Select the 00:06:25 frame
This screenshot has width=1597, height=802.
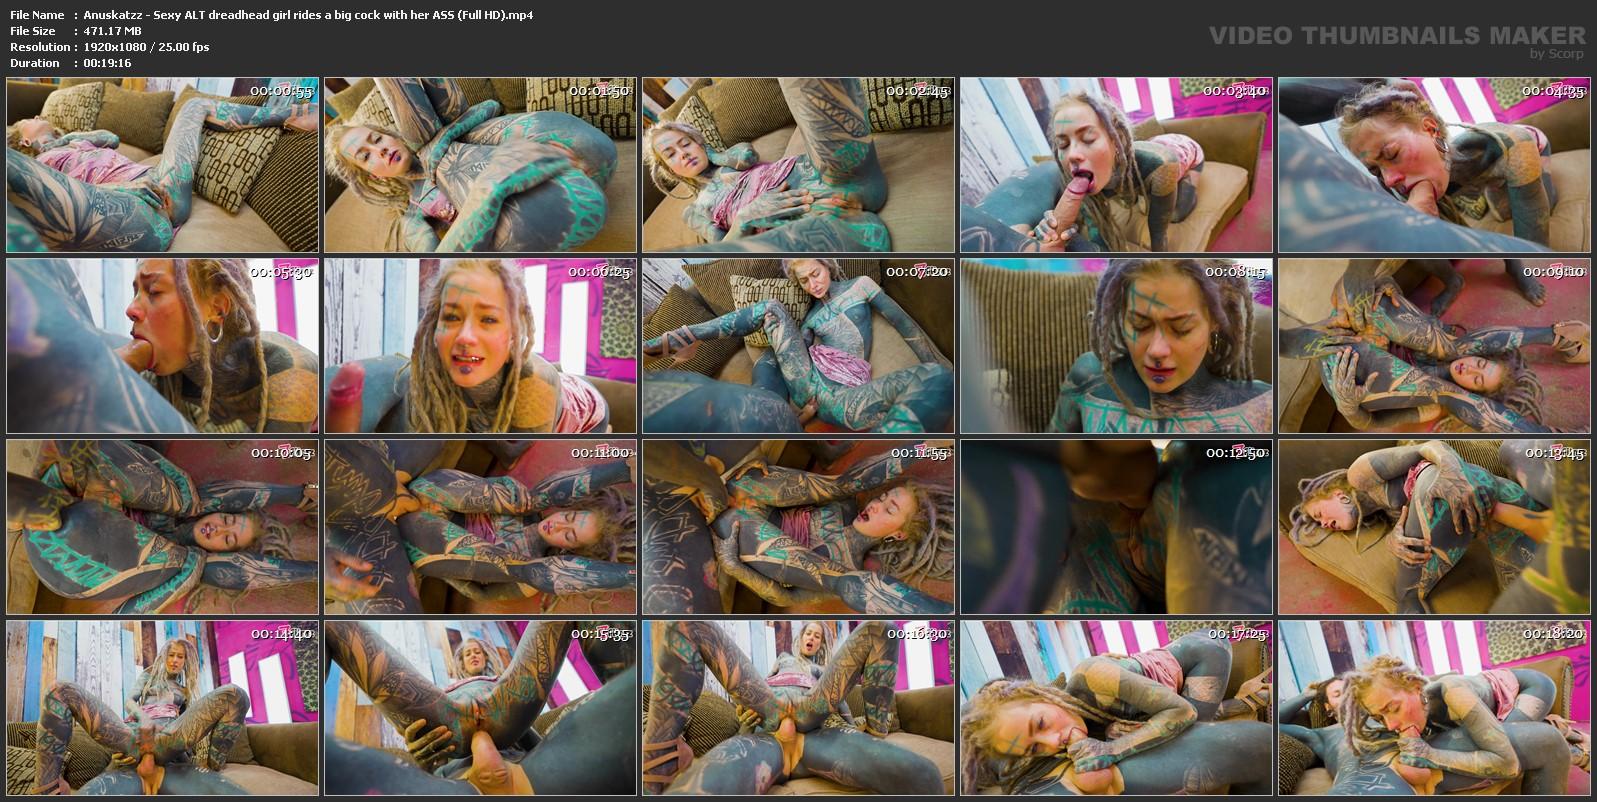[480, 346]
